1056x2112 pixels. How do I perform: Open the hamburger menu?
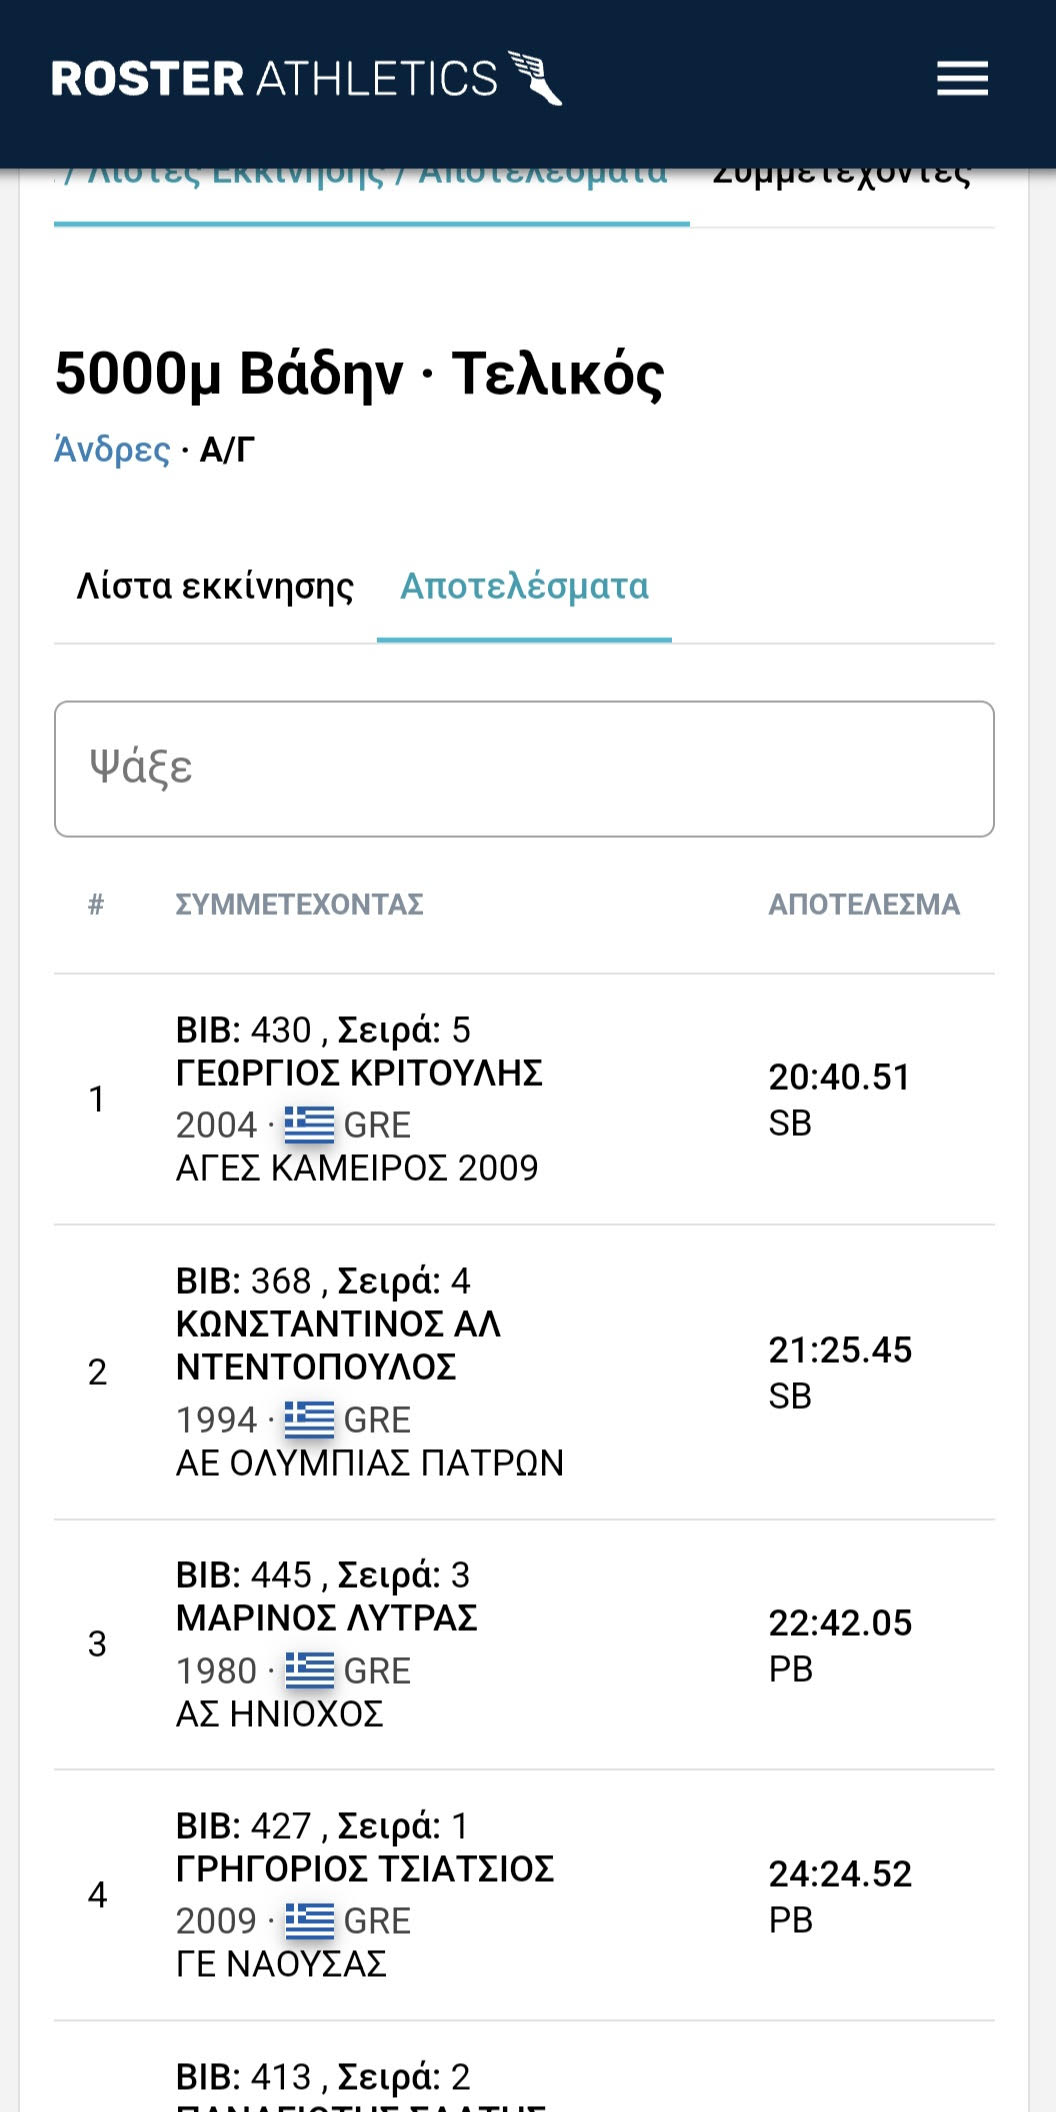coord(962,78)
